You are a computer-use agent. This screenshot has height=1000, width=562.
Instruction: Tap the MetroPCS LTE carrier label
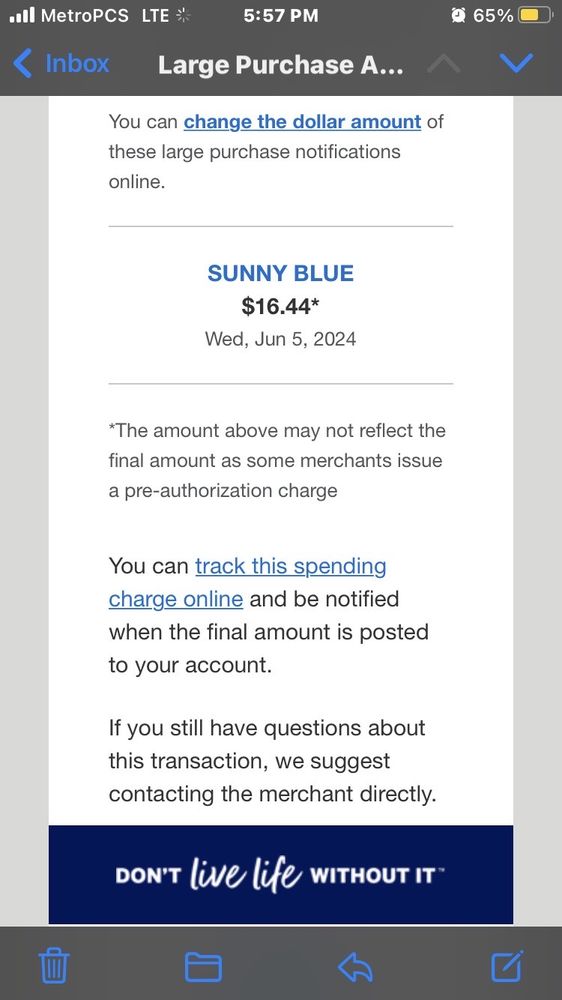105,15
